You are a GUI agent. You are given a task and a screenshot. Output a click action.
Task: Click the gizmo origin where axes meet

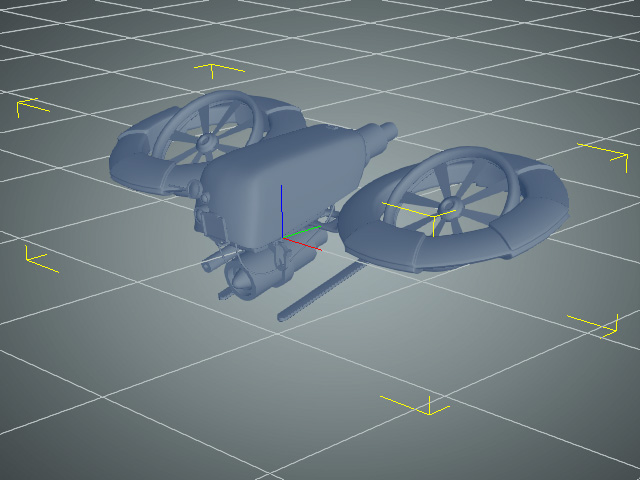coord(282,239)
